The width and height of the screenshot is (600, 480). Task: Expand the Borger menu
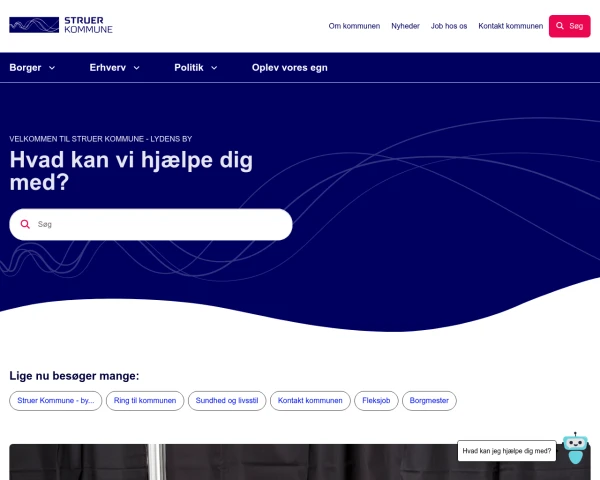(x=32, y=68)
